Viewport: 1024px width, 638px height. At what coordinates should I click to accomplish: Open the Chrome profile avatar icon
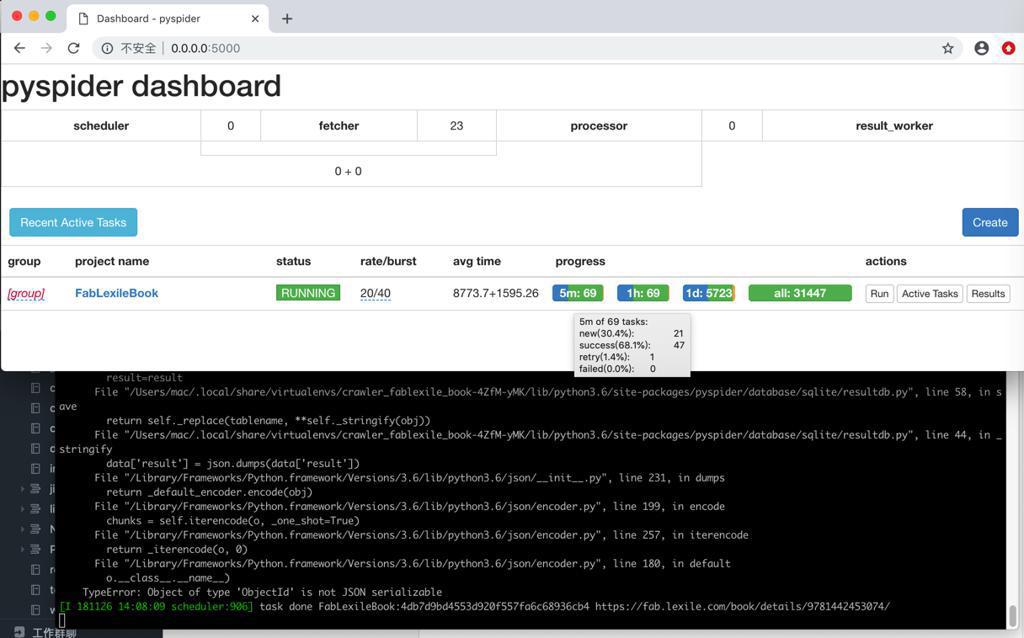pos(981,48)
